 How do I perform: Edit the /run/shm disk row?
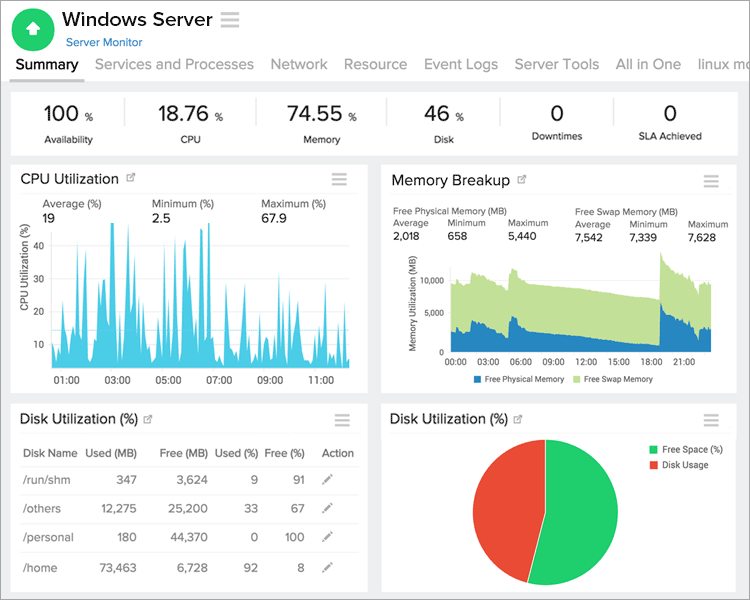point(327,480)
